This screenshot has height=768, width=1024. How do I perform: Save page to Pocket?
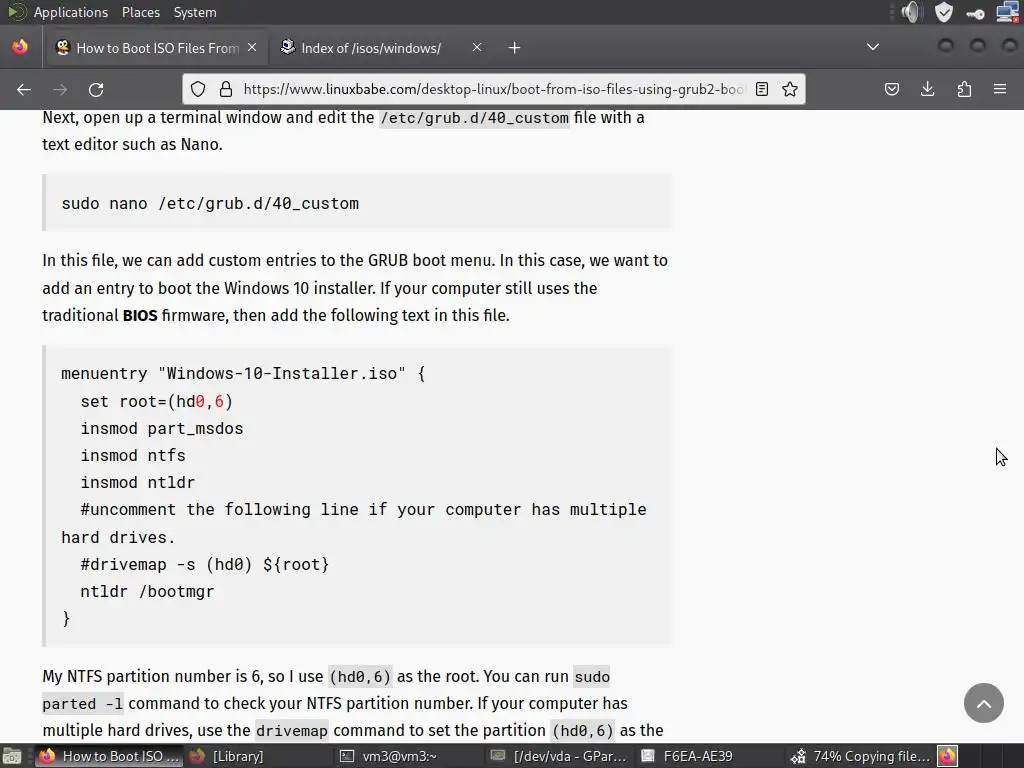(x=891, y=89)
